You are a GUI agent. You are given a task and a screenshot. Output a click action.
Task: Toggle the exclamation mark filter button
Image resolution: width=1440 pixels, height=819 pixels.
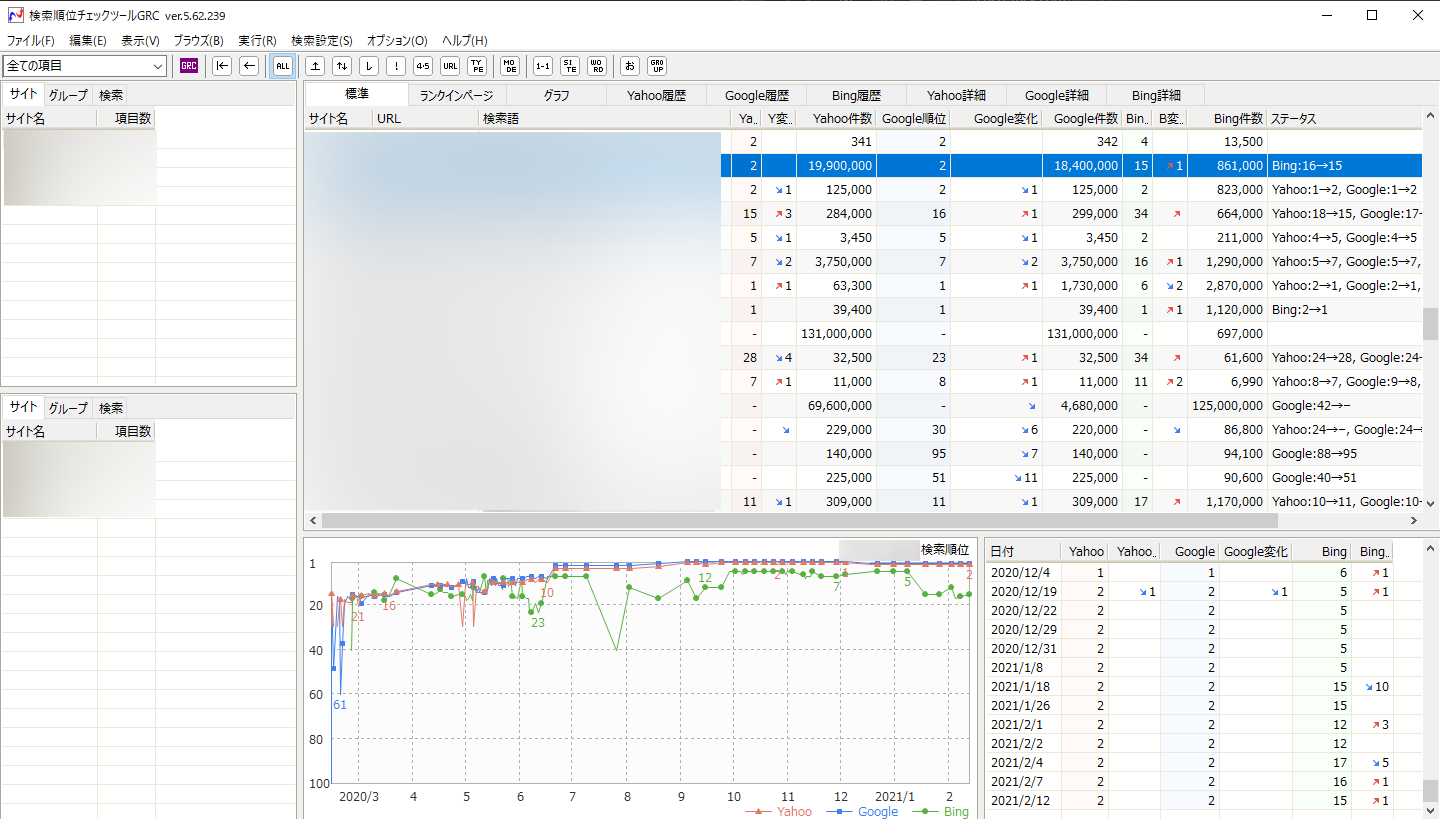[x=396, y=66]
